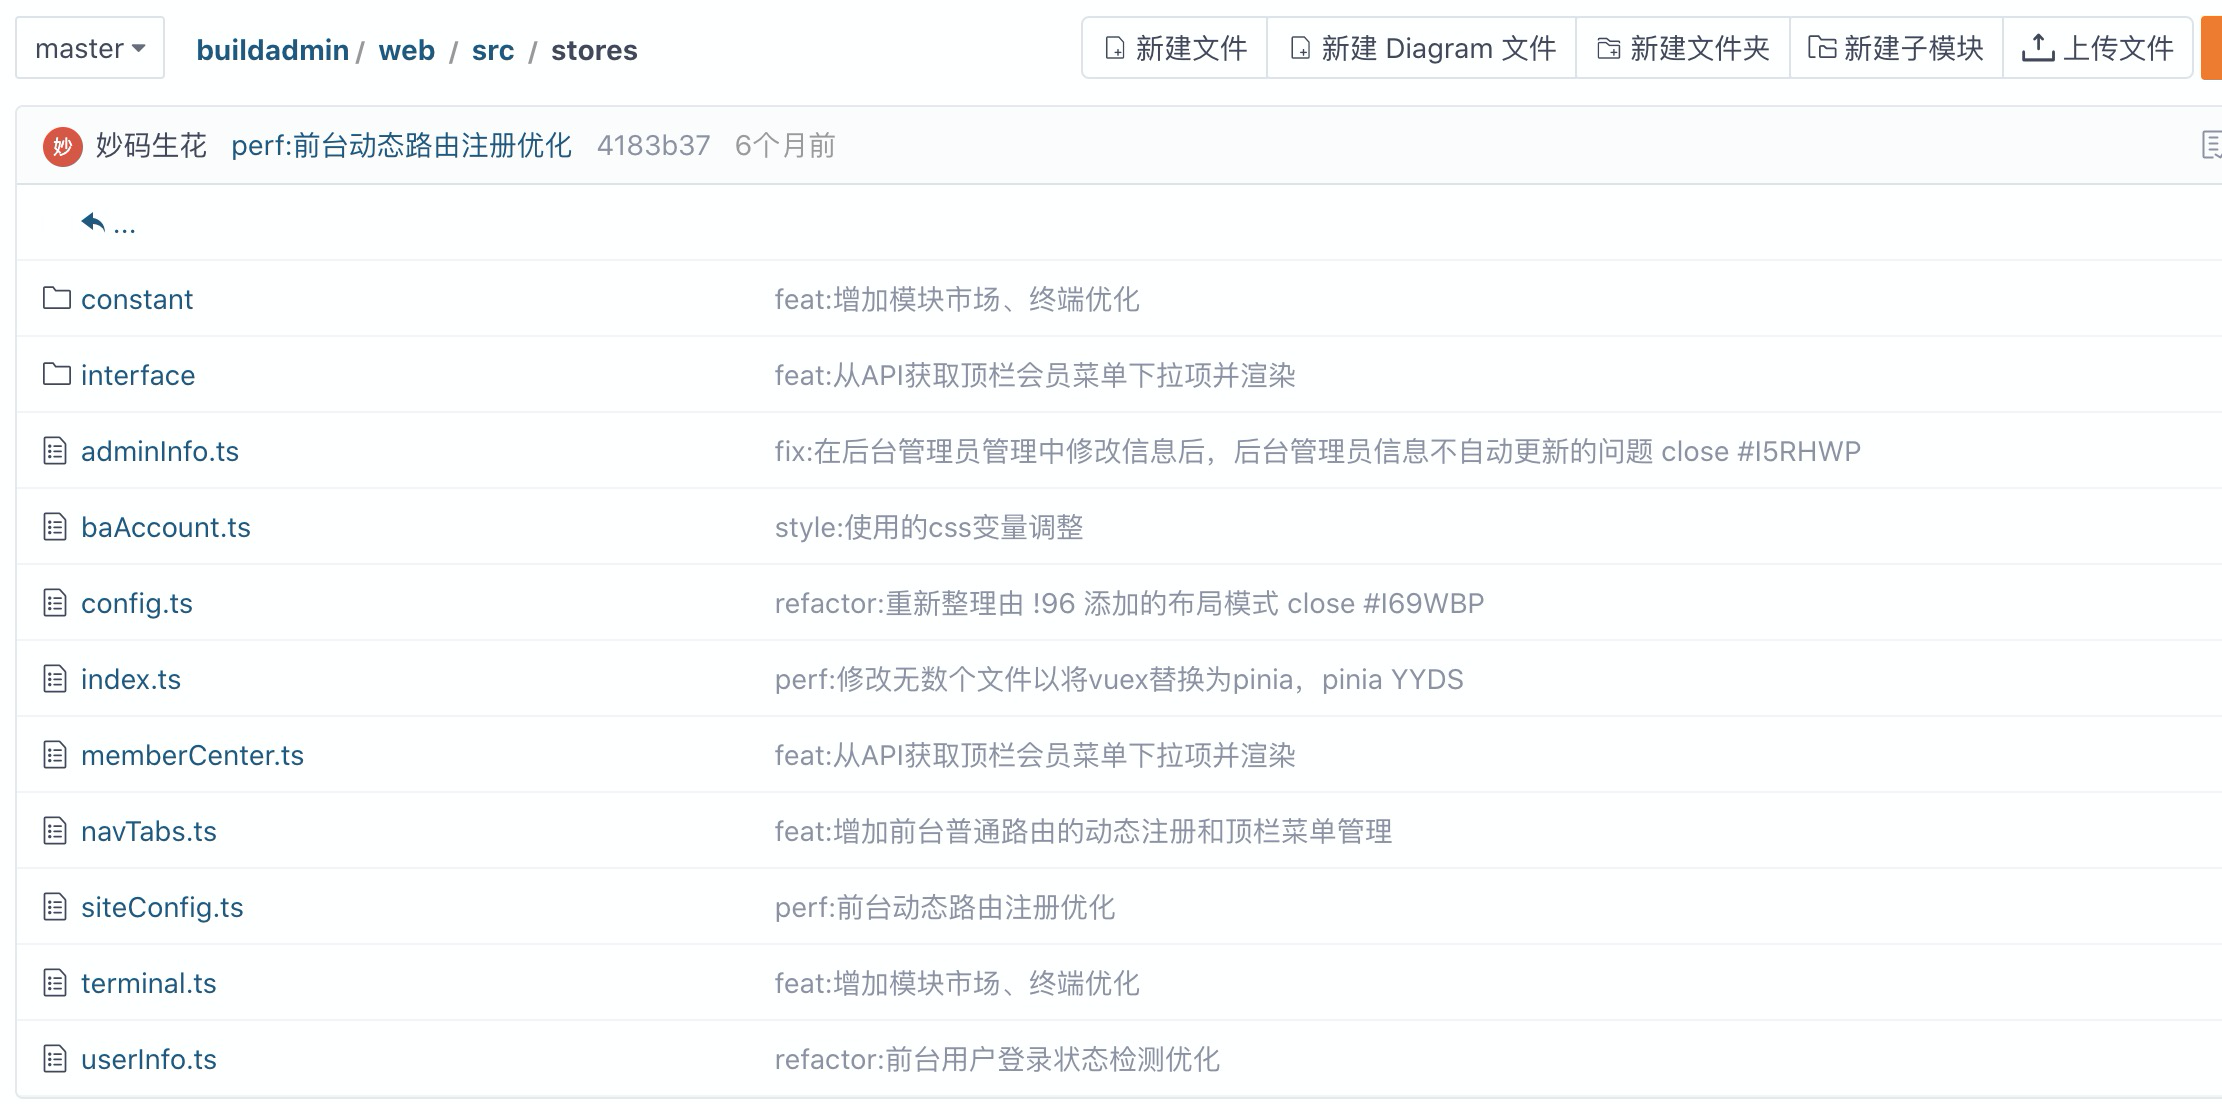Open siteConfig.ts commit message link
The height and width of the screenshot is (1104, 2222).
tap(944, 907)
